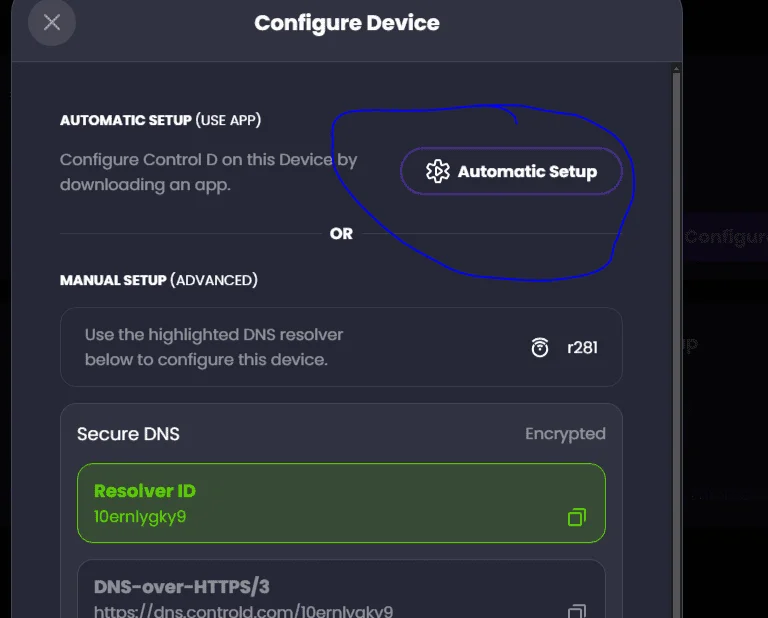This screenshot has width=768, height=618.
Task: Close the Configure Device dialog
Action: pos(51,23)
